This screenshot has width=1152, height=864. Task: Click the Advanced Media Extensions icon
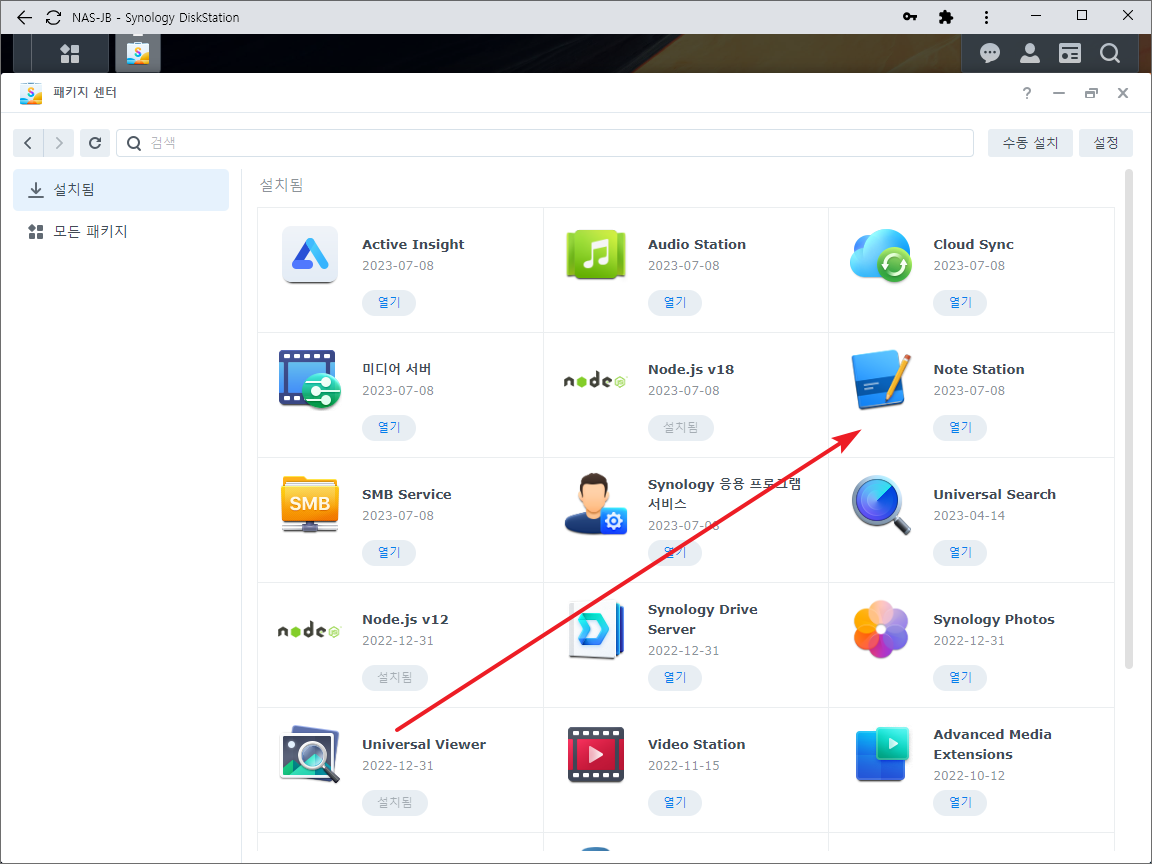pyautogui.click(x=881, y=755)
